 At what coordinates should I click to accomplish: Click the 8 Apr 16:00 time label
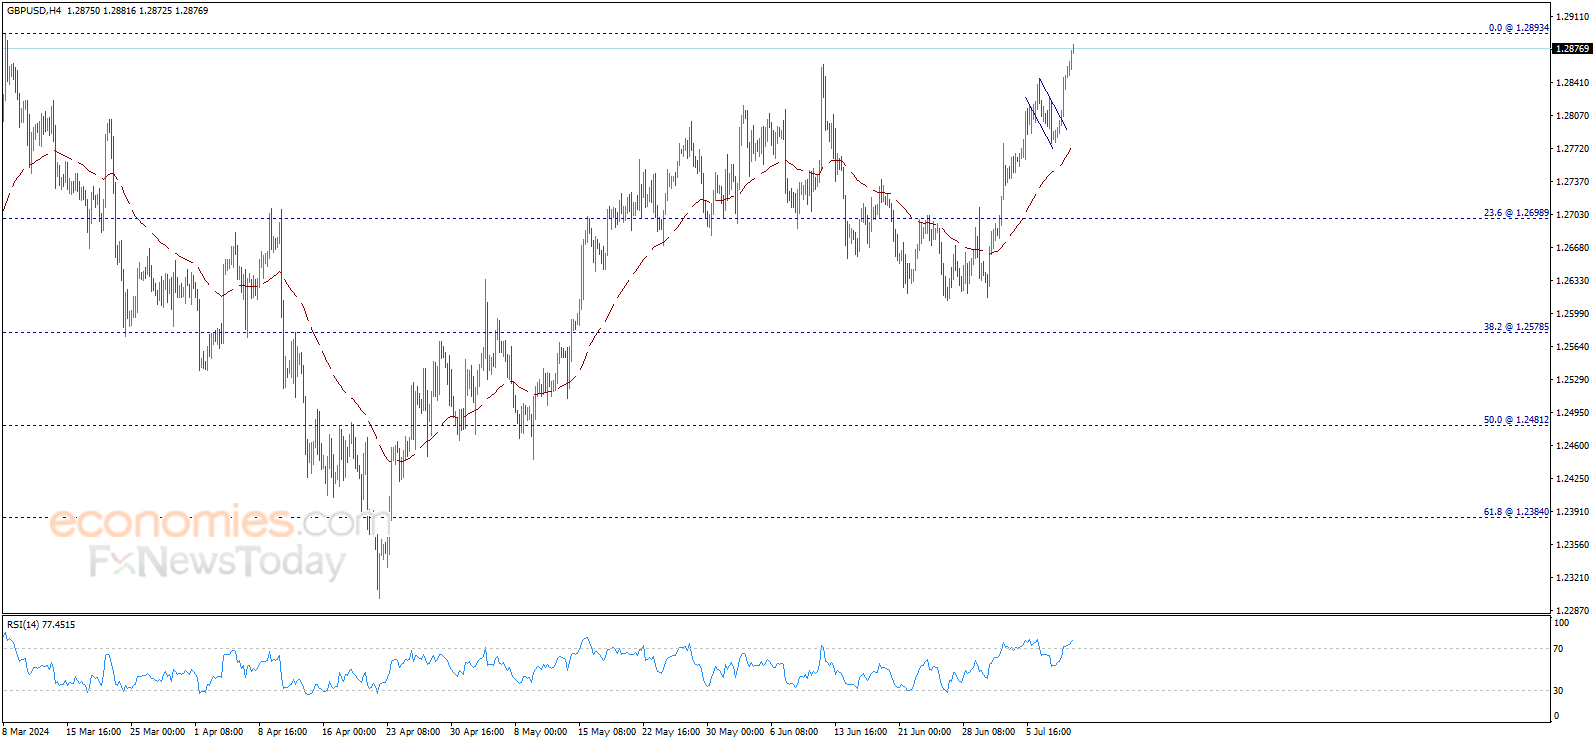(282, 732)
